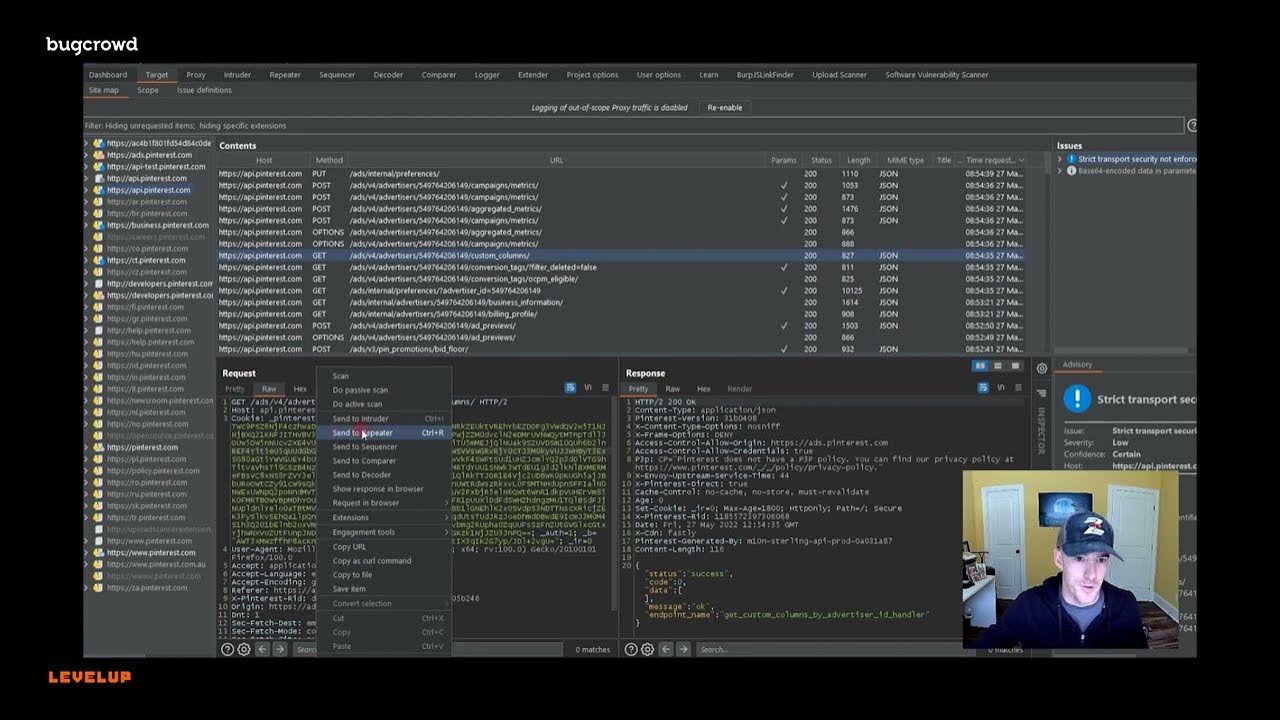Go to previous match in Request pane

click(x=262, y=650)
